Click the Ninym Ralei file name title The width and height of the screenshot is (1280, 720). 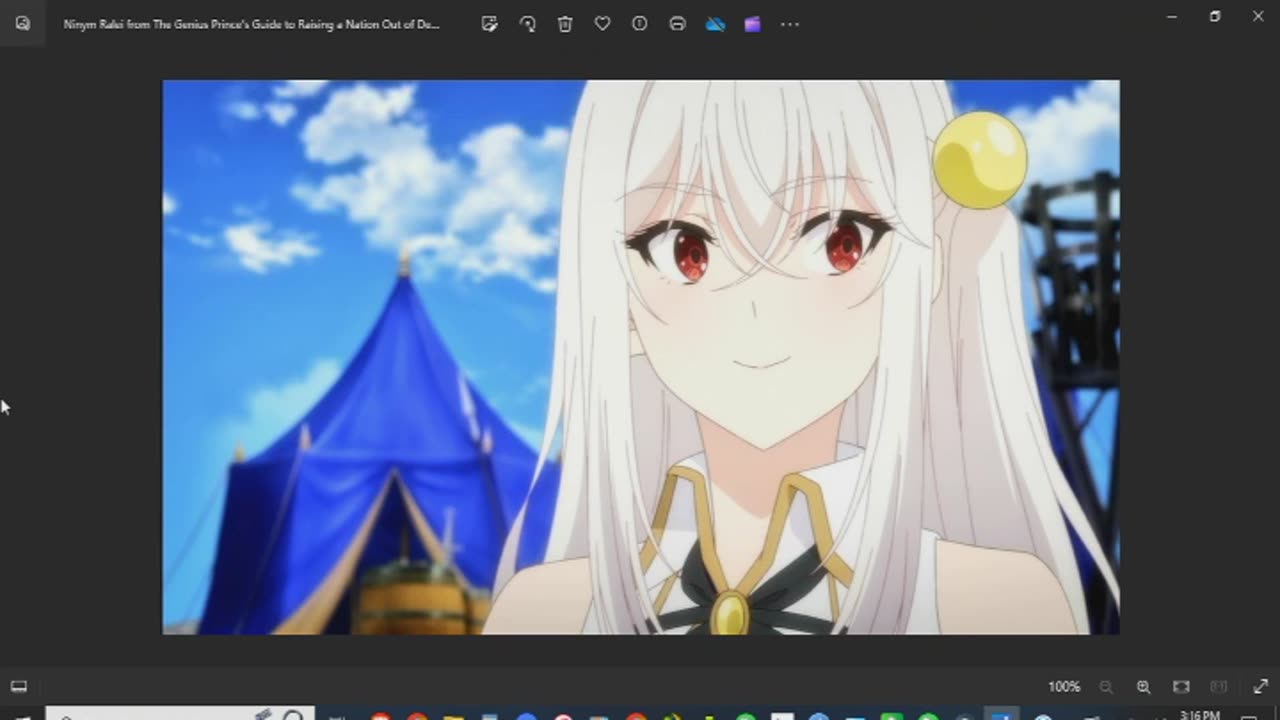point(251,24)
